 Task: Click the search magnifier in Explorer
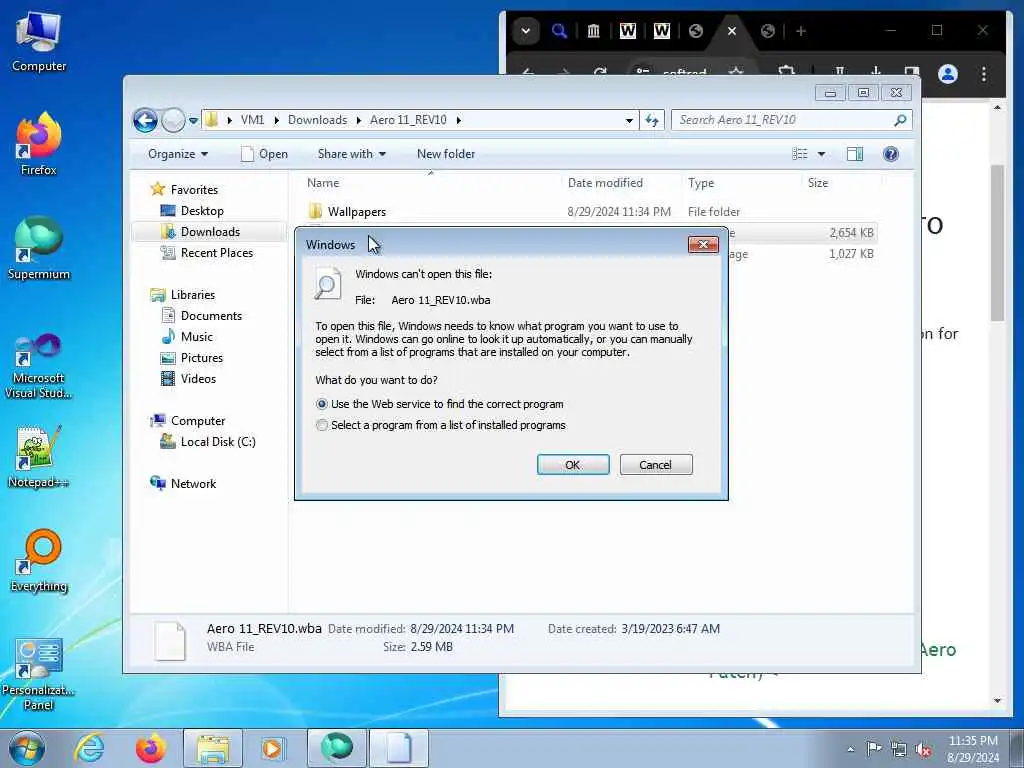pos(900,120)
